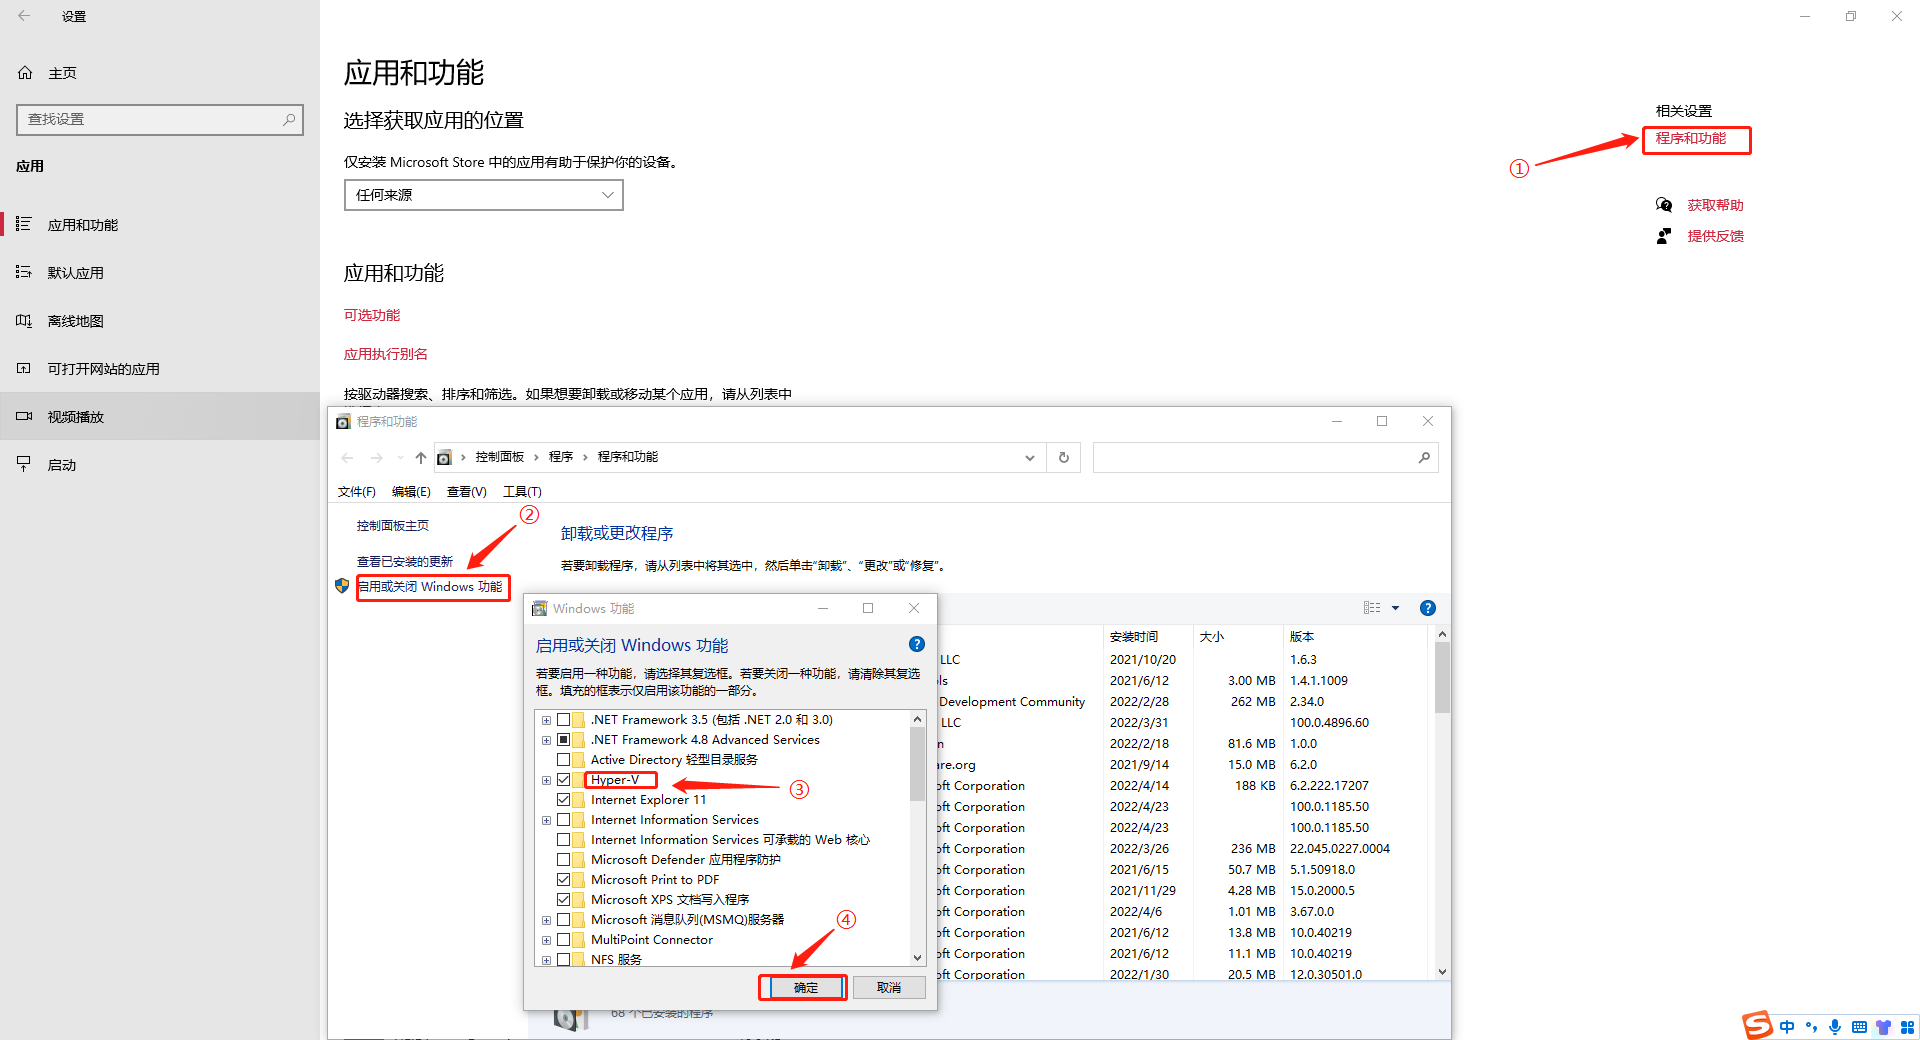Open the 工具(T) menu

click(x=522, y=491)
